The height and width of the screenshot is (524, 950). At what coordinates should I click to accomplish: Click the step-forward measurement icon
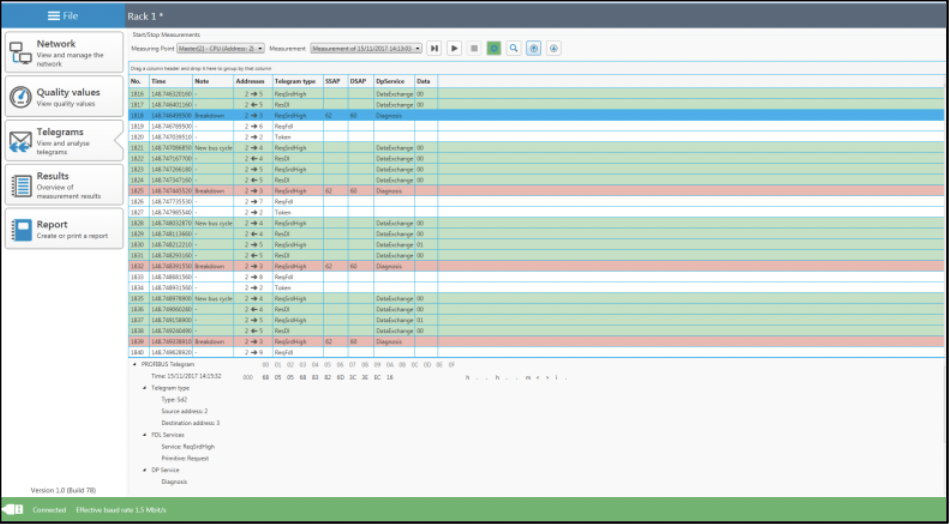tap(435, 48)
